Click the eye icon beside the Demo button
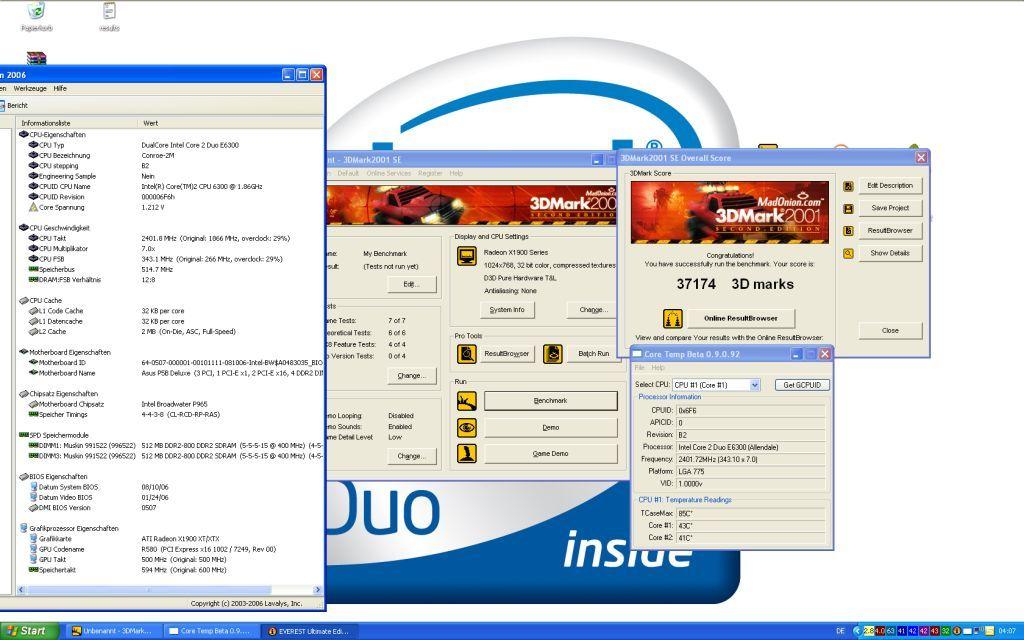Screen dimensions: 1024x640 tap(466, 428)
